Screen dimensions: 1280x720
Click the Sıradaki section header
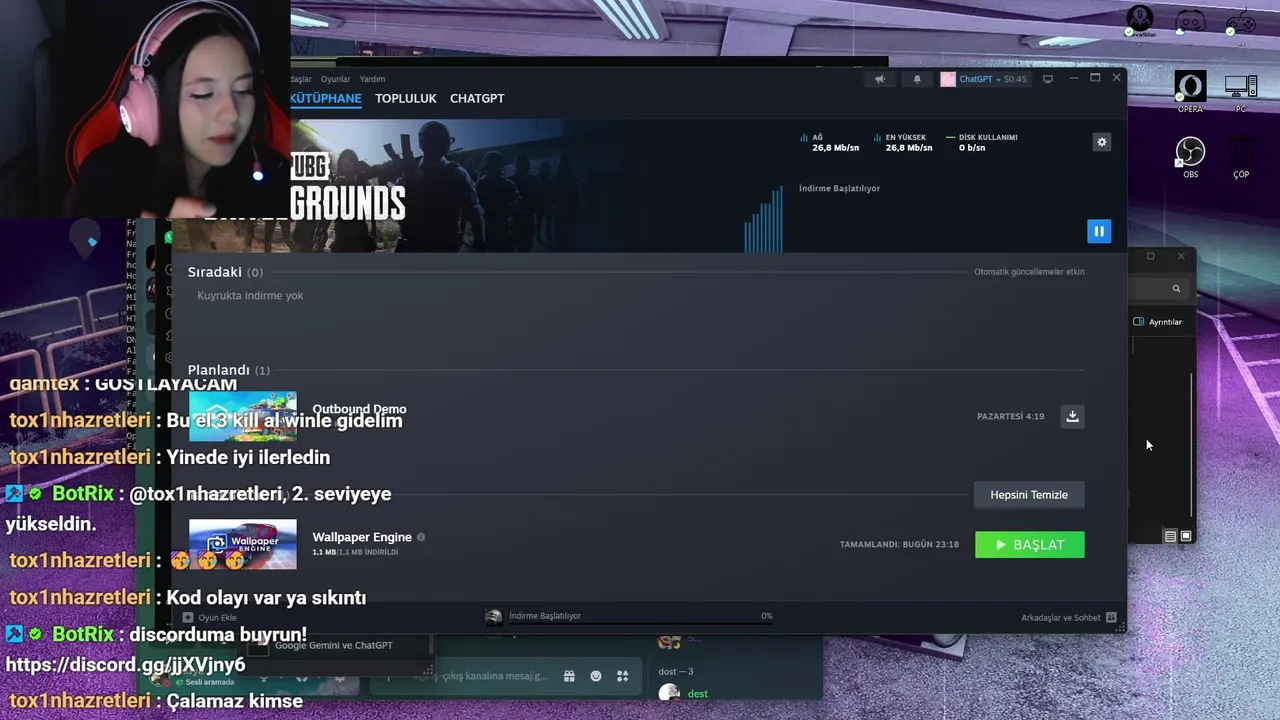click(x=225, y=272)
